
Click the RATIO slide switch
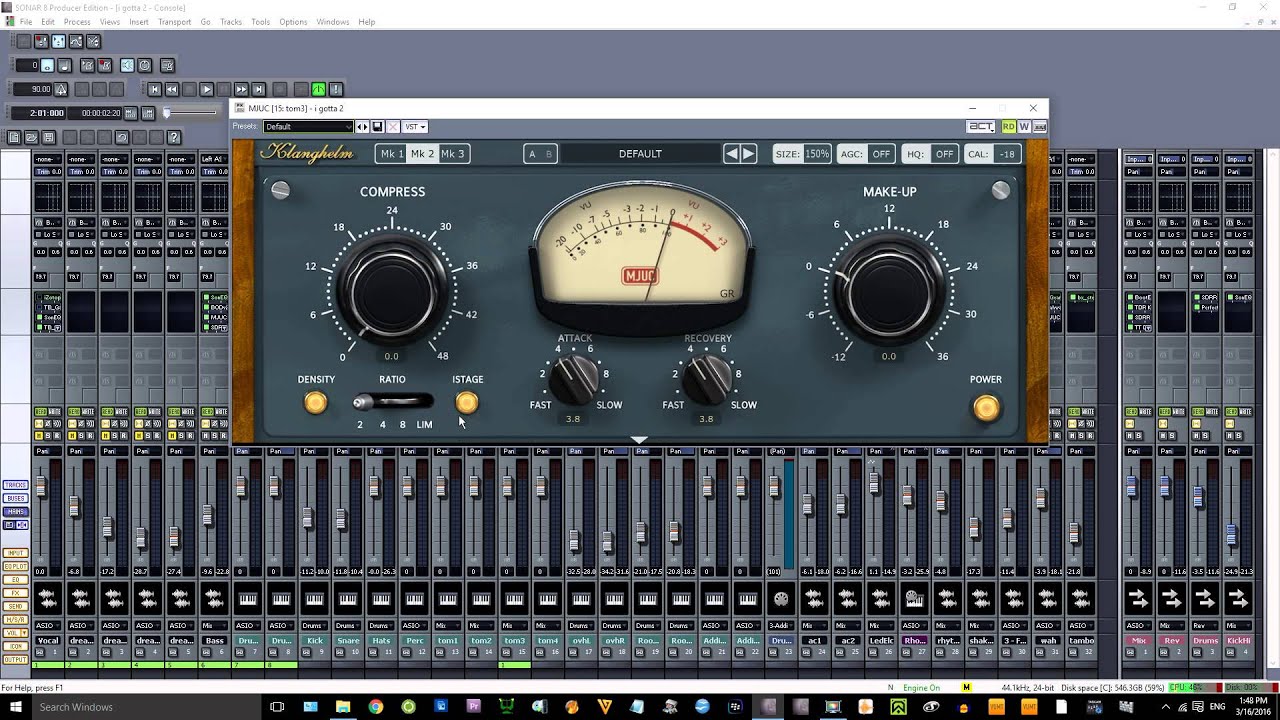point(393,402)
